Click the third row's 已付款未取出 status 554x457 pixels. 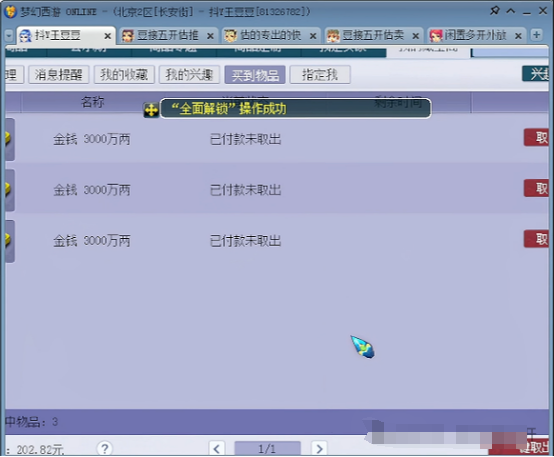245,241
